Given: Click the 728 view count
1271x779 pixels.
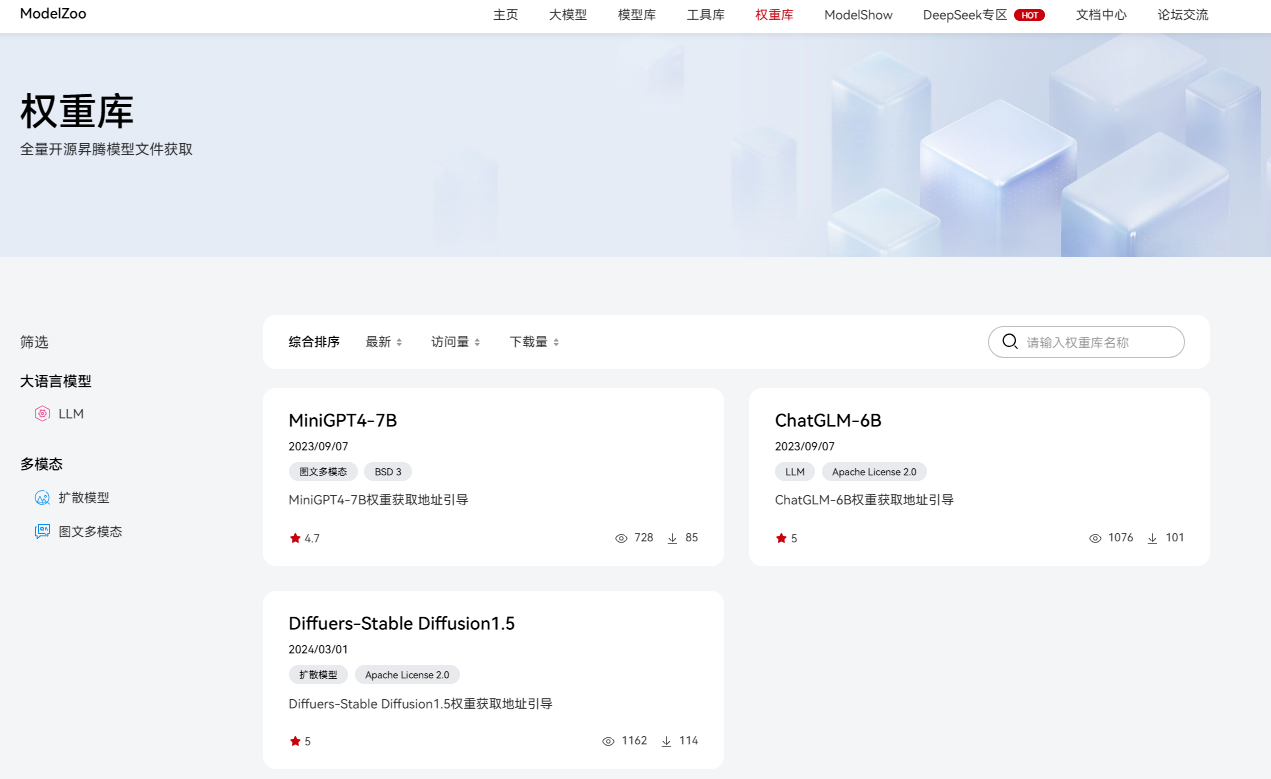Looking at the screenshot, I should (644, 538).
